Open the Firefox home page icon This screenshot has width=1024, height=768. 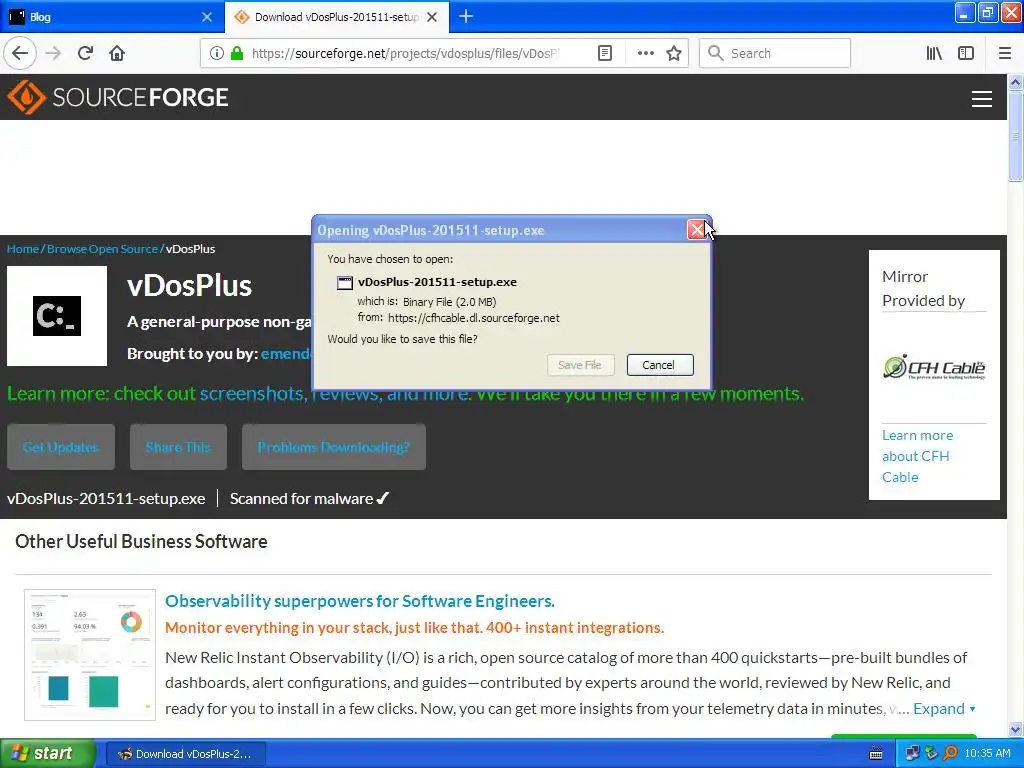117,53
